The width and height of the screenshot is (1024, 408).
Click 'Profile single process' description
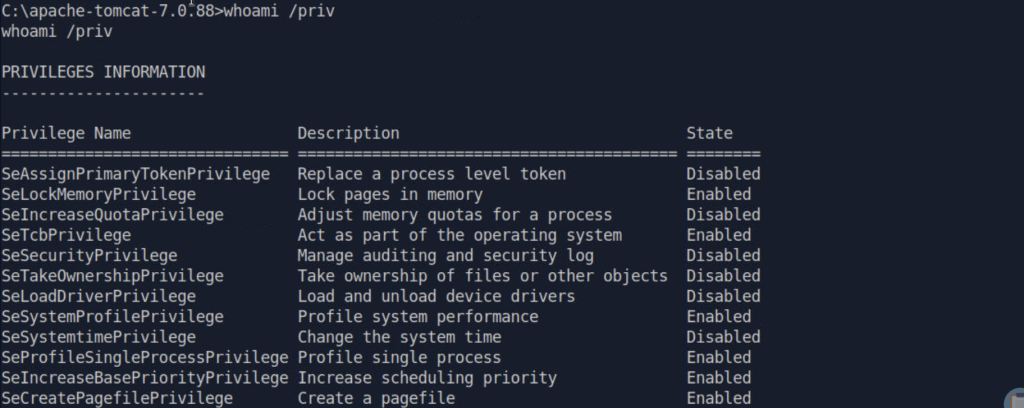pos(399,358)
